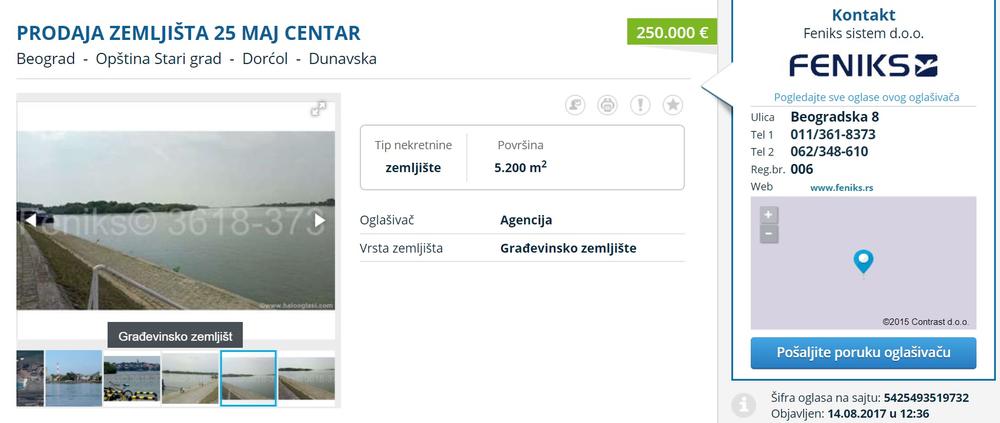
Task: Click the info icon near Šifra oglasa
Action: click(740, 404)
